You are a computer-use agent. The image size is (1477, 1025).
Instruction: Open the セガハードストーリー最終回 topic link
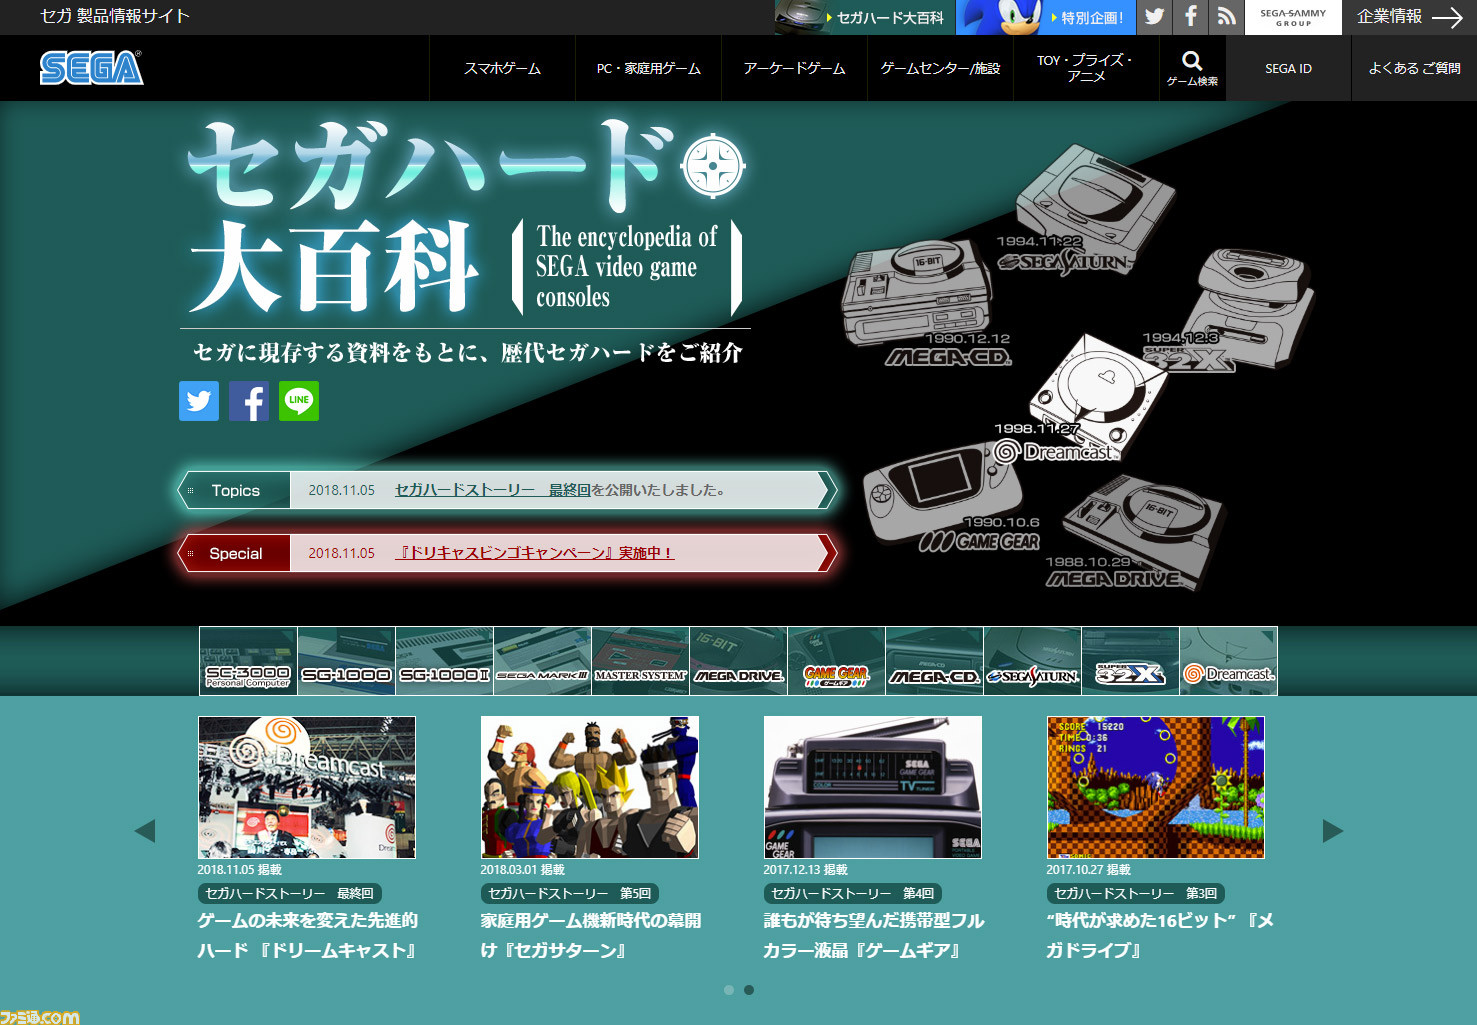pos(492,490)
